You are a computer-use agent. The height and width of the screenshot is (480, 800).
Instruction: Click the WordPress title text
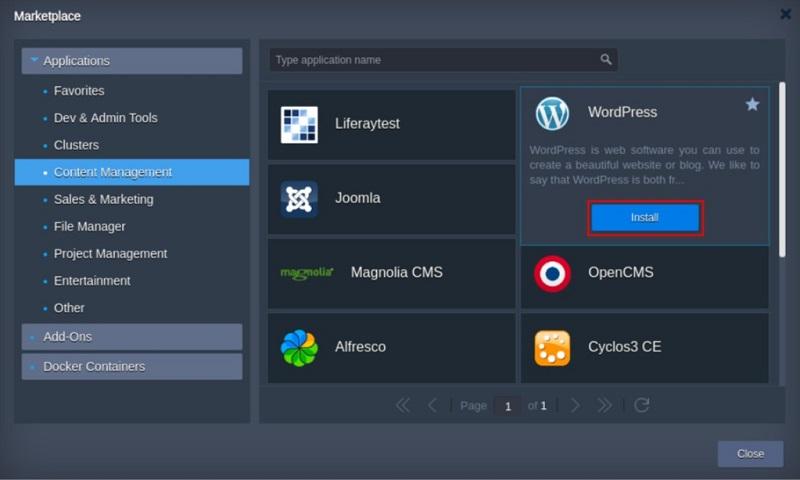(x=622, y=112)
